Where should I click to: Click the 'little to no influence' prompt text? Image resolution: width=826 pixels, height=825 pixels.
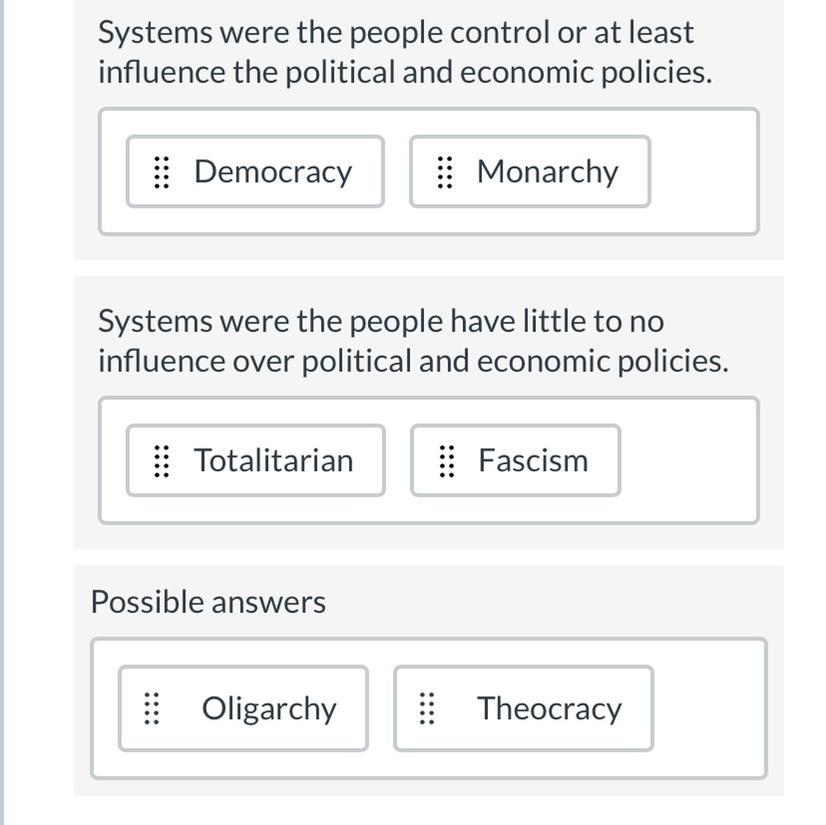click(412, 341)
